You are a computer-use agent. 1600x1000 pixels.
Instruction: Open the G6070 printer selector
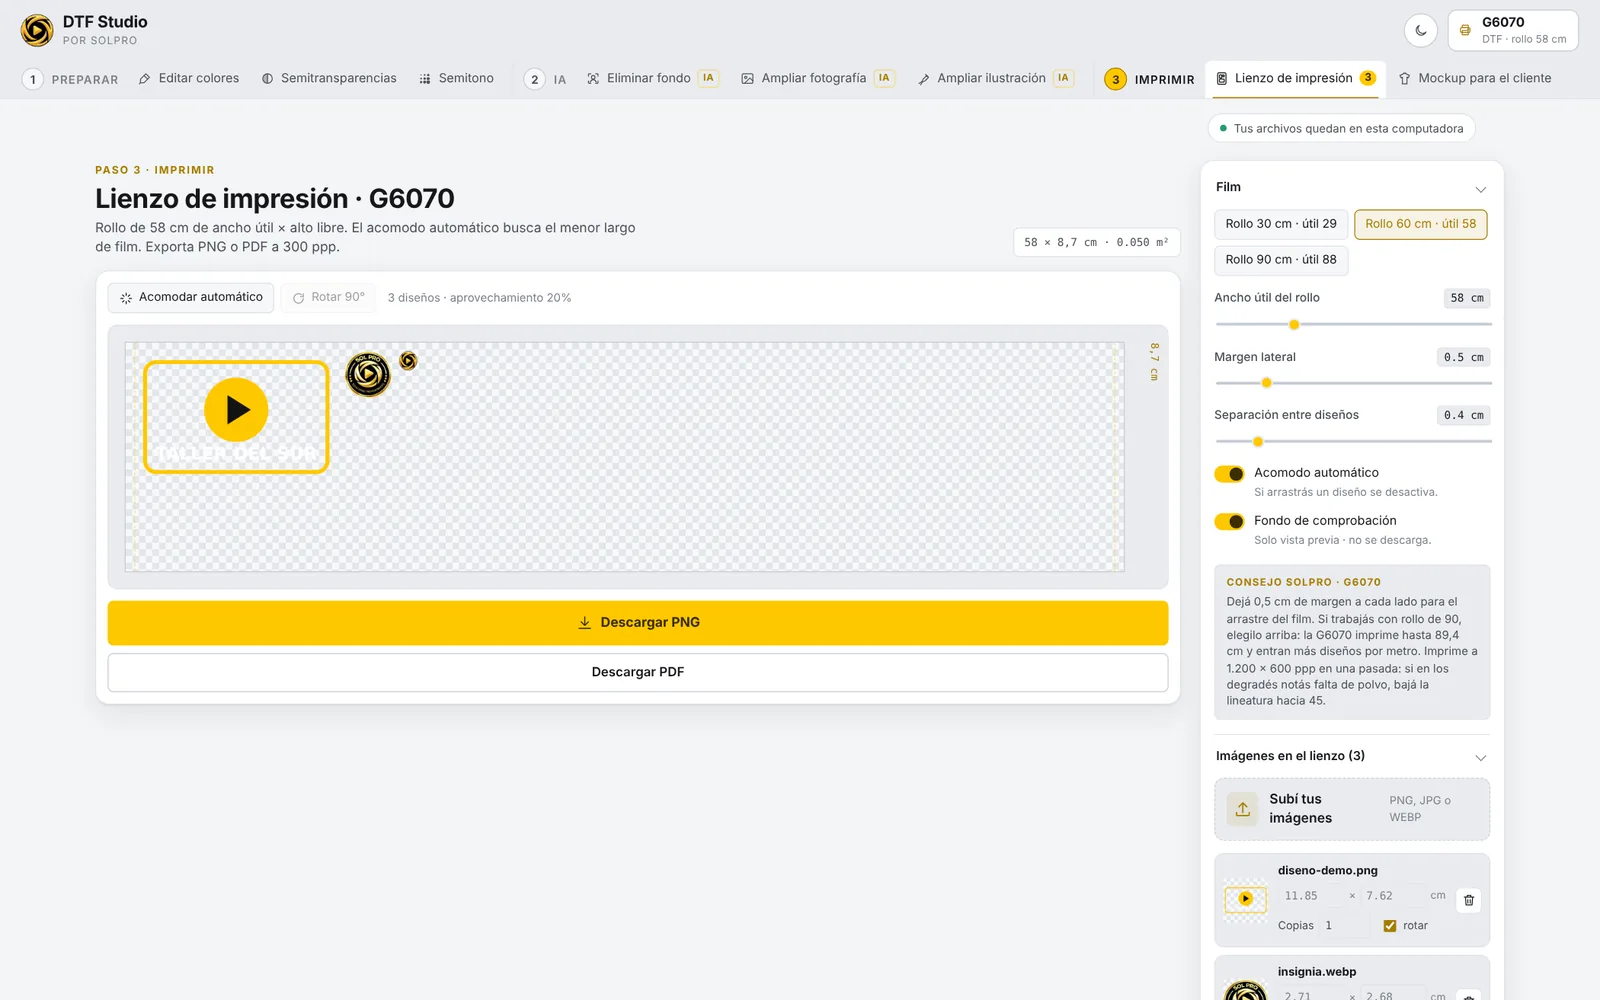tap(1513, 30)
